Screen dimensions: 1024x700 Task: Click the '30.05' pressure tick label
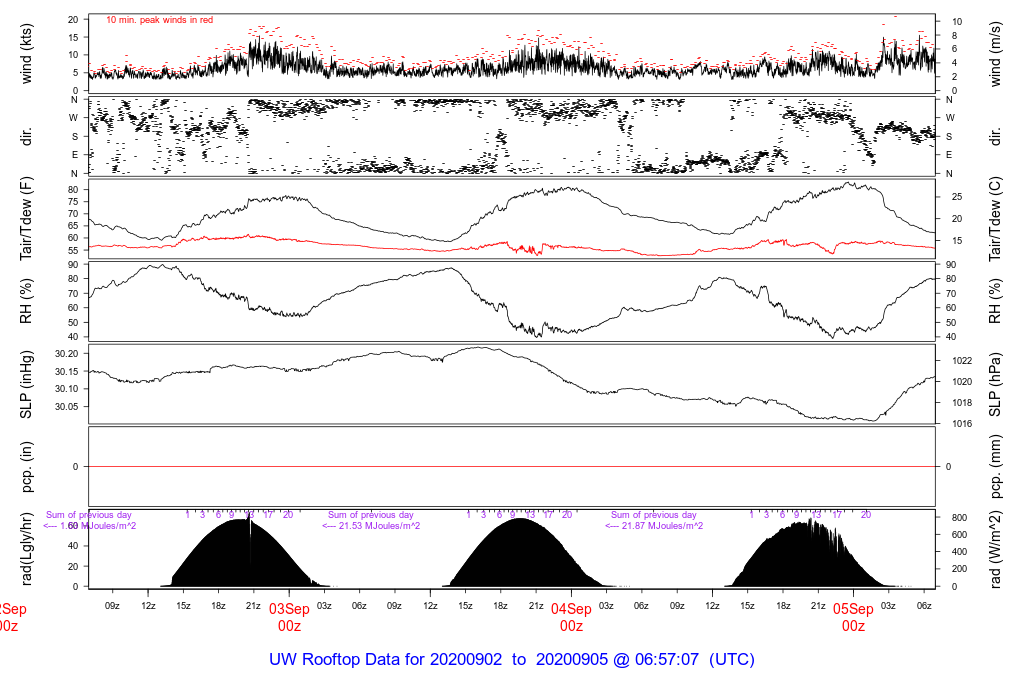[x=67, y=406]
